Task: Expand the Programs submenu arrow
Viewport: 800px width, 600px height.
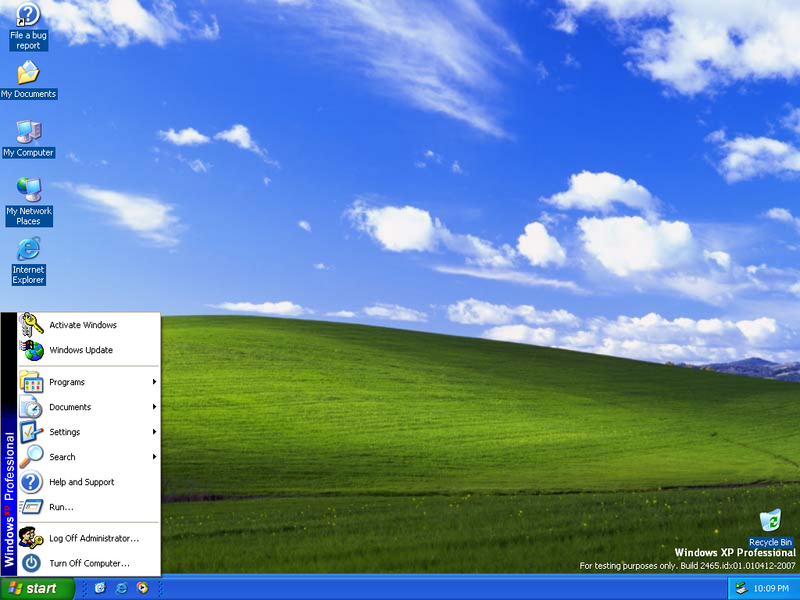Action: tap(154, 382)
